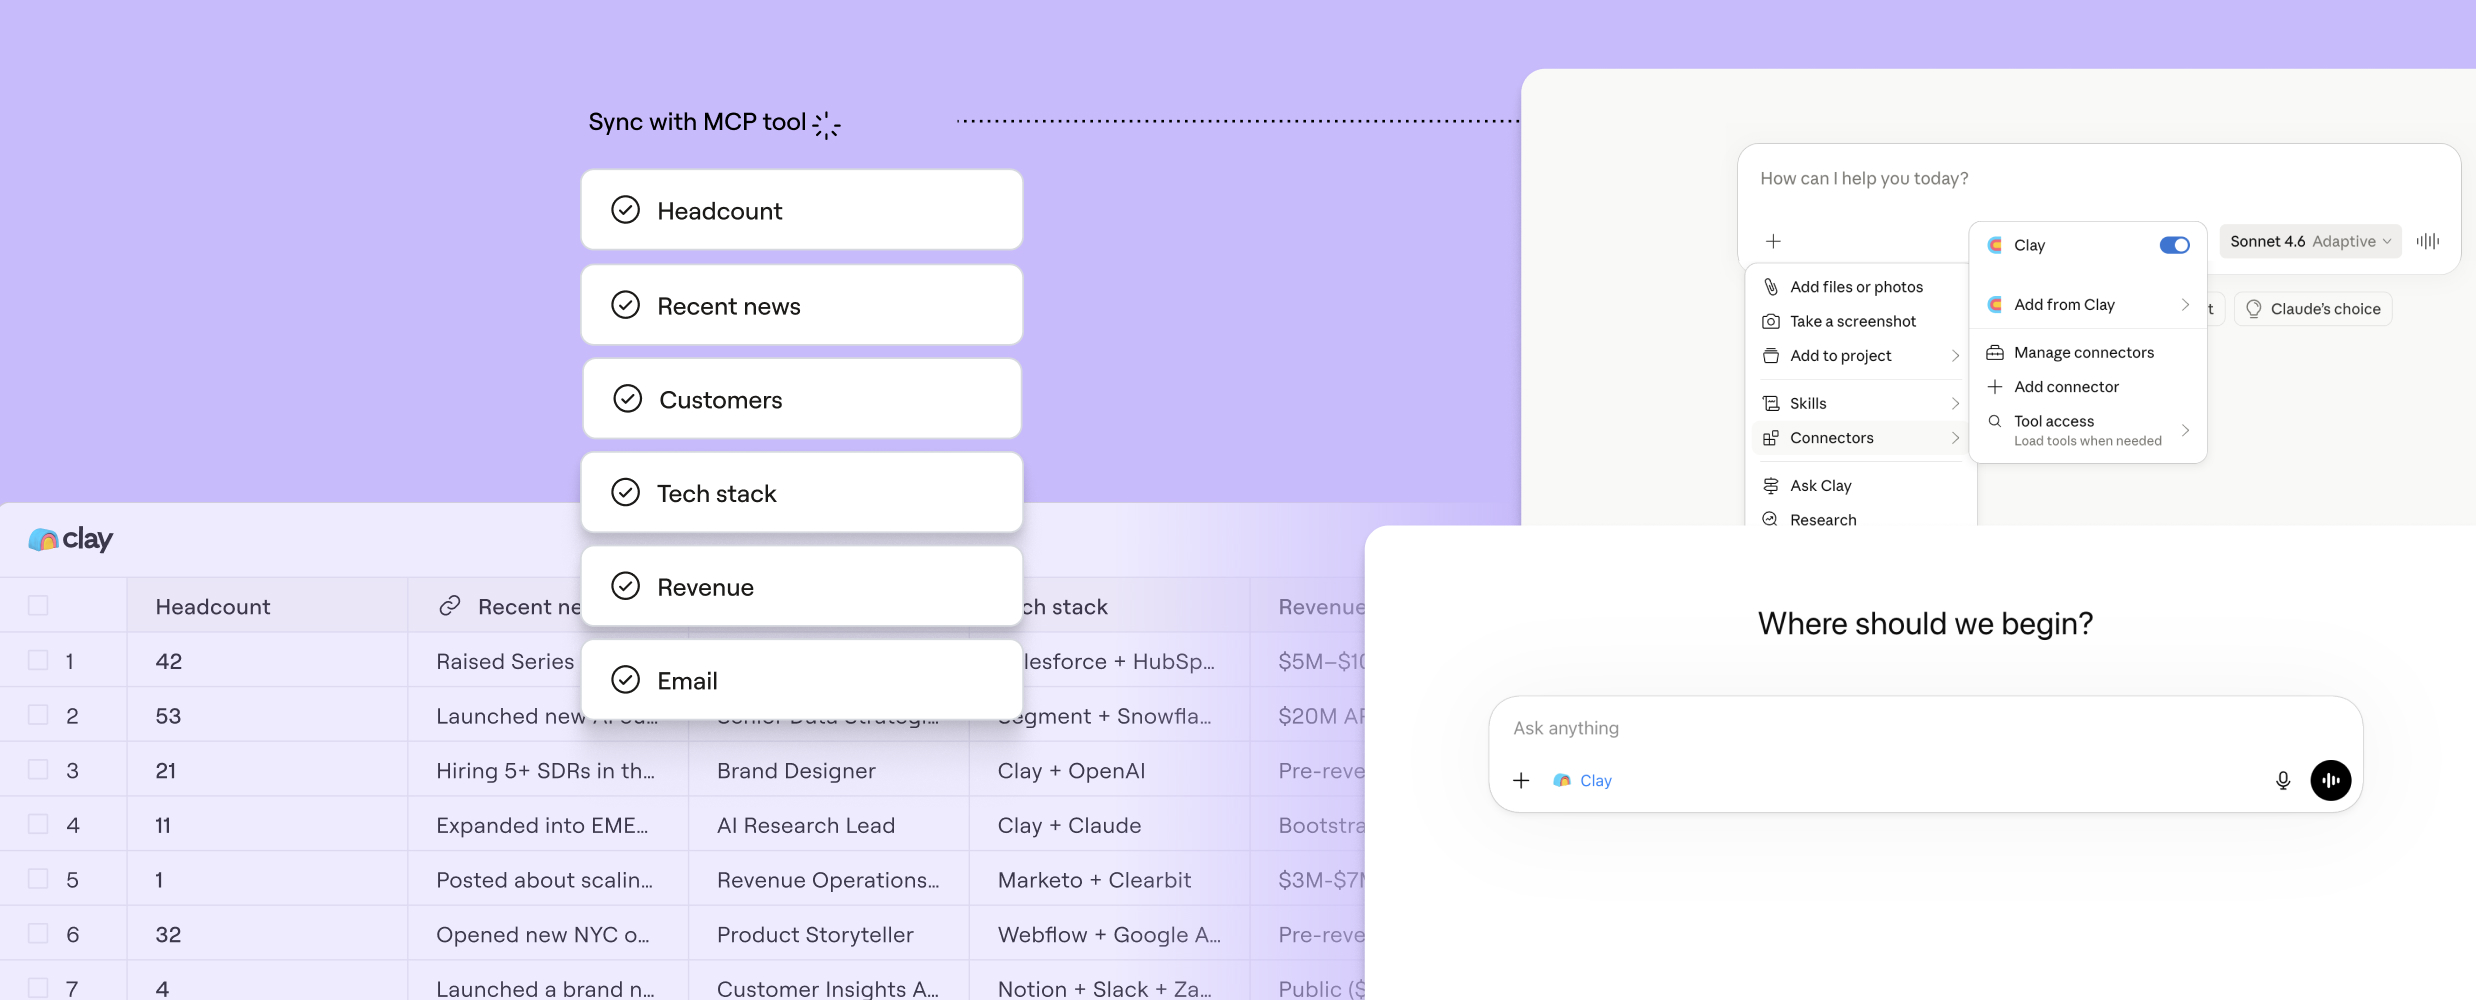Click the plus icon in Ask anything box

[1521, 781]
